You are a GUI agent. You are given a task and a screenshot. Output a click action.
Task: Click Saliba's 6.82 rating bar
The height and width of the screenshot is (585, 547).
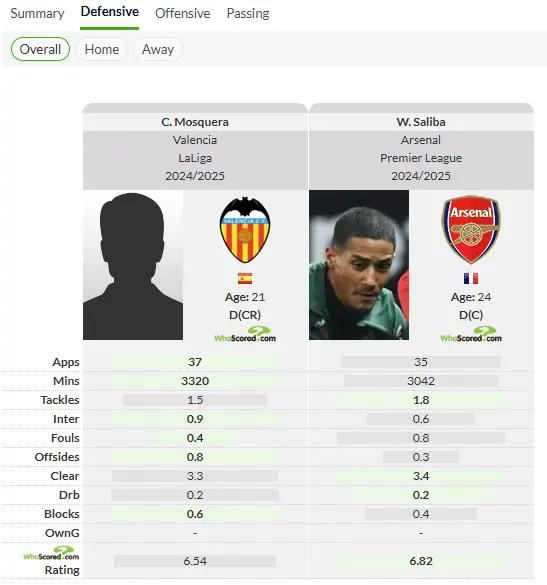point(421,561)
